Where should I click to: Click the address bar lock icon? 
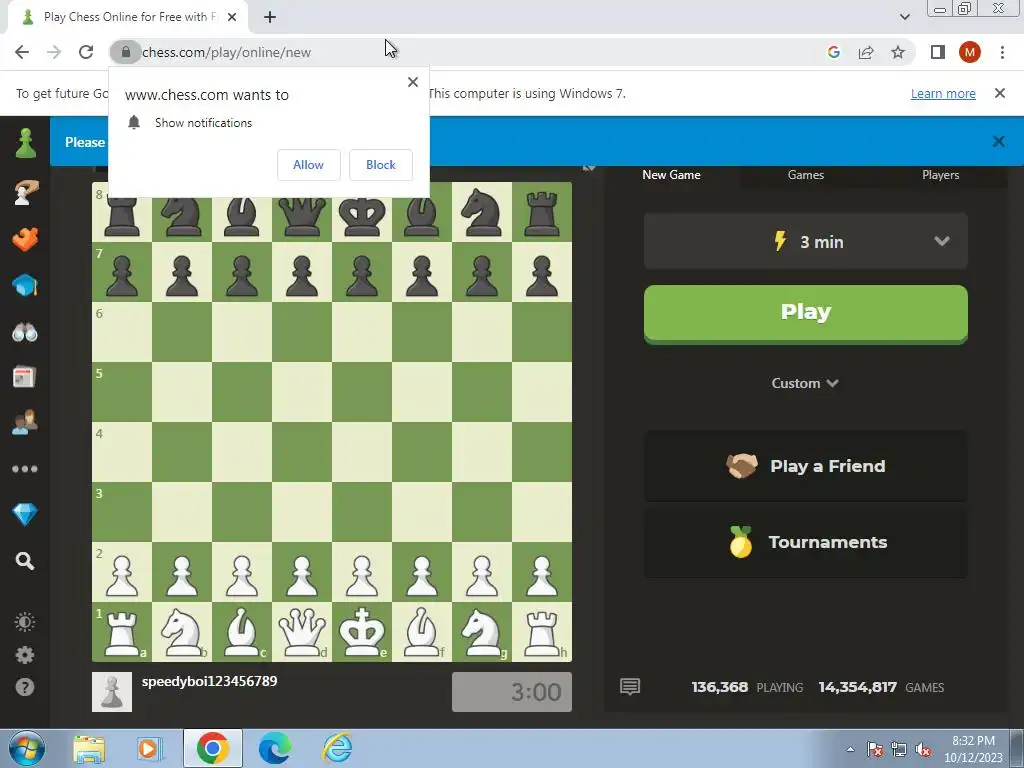pyautogui.click(x=126, y=52)
